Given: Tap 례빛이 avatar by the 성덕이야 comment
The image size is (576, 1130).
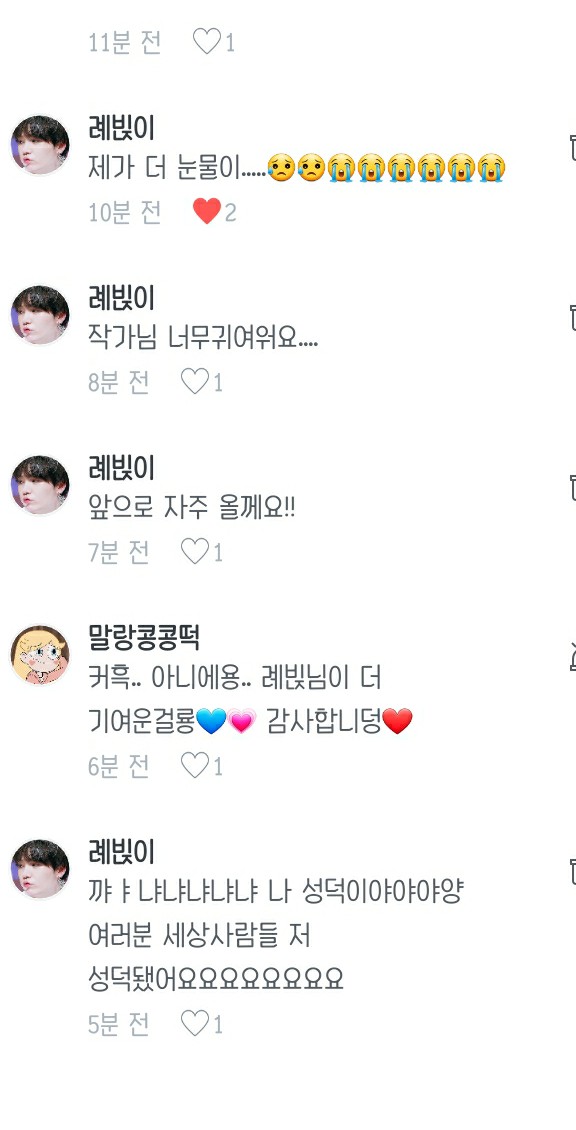Looking at the screenshot, I should point(40,868).
